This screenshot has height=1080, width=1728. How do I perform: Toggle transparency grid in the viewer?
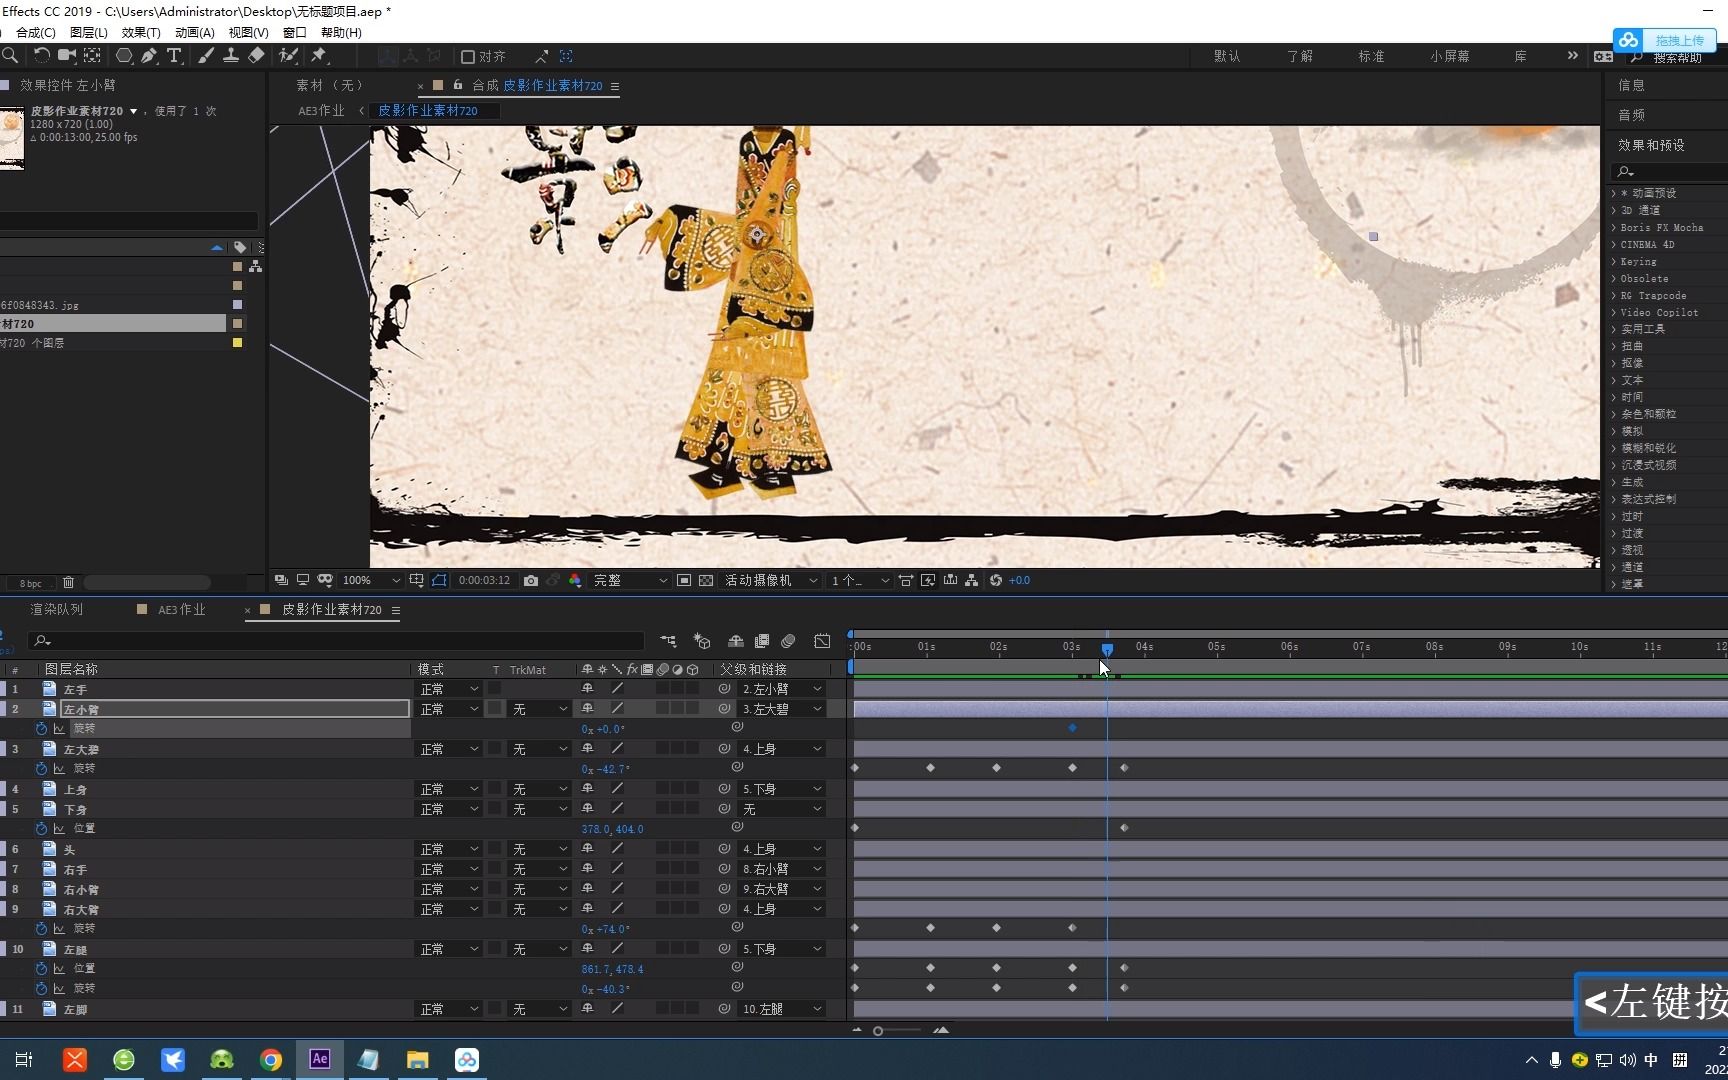click(706, 580)
